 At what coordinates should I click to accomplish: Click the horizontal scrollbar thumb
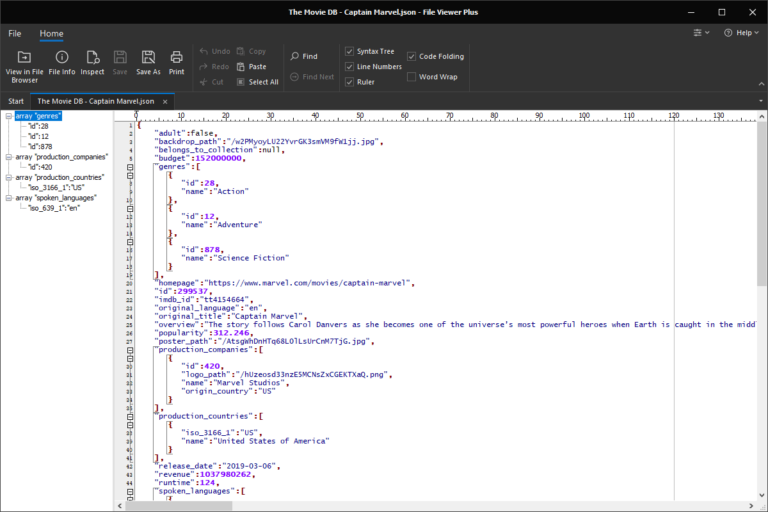178,506
